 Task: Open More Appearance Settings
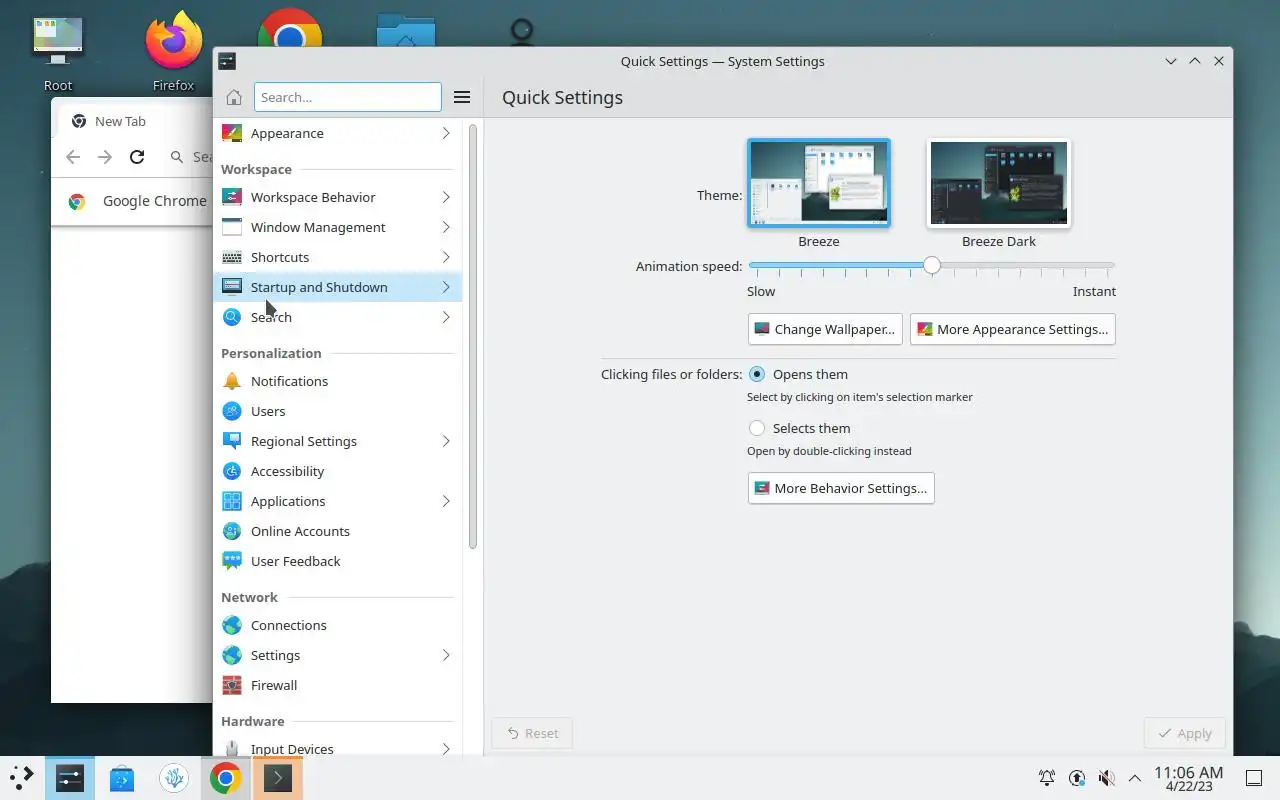click(x=1012, y=329)
